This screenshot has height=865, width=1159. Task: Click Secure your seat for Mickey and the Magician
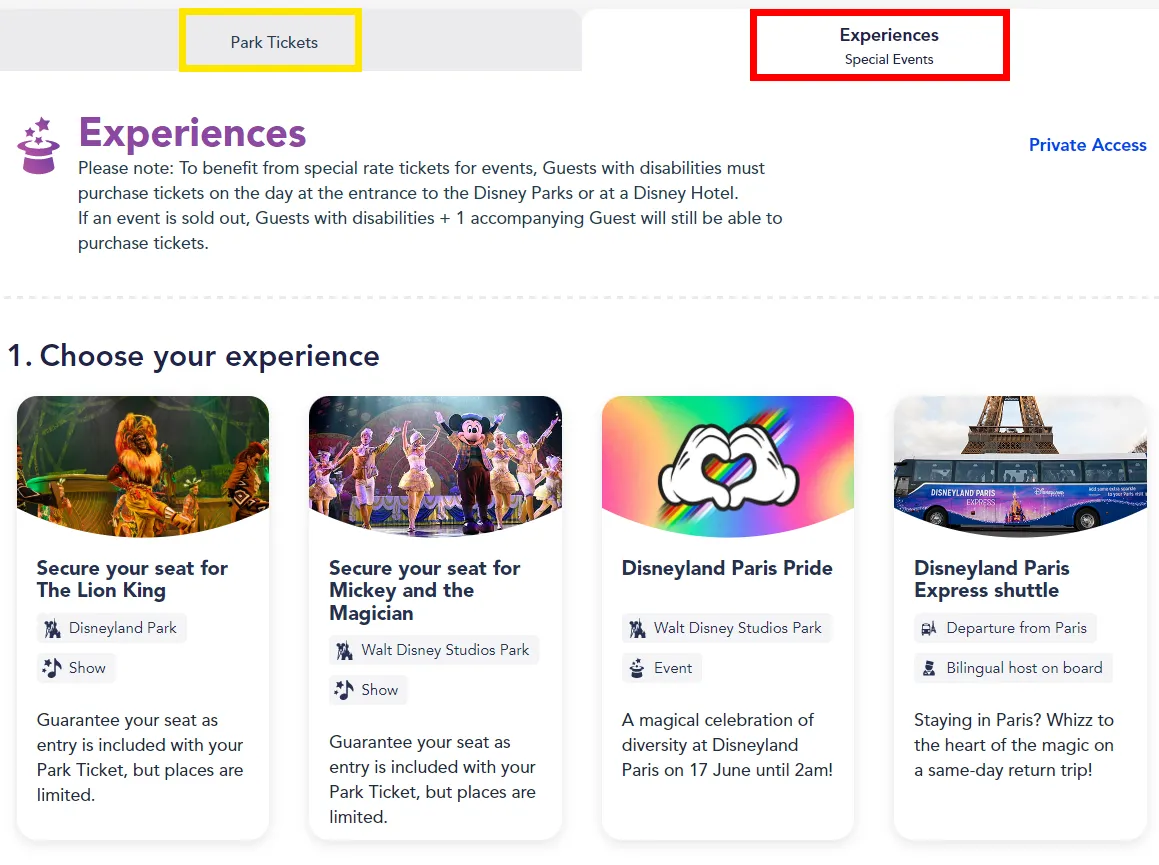(x=425, y=590)
